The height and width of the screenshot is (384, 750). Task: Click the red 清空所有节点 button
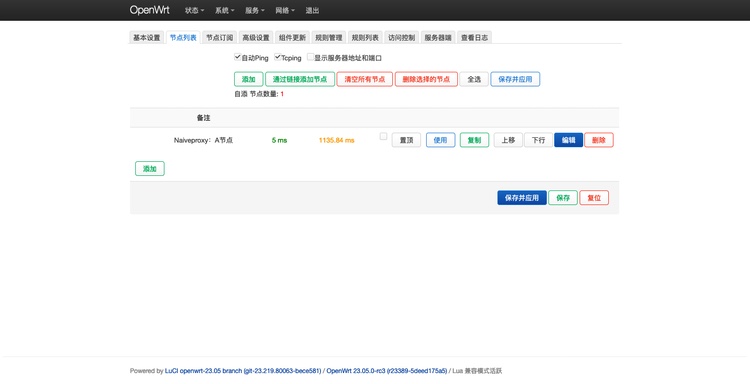coord(364,79)
